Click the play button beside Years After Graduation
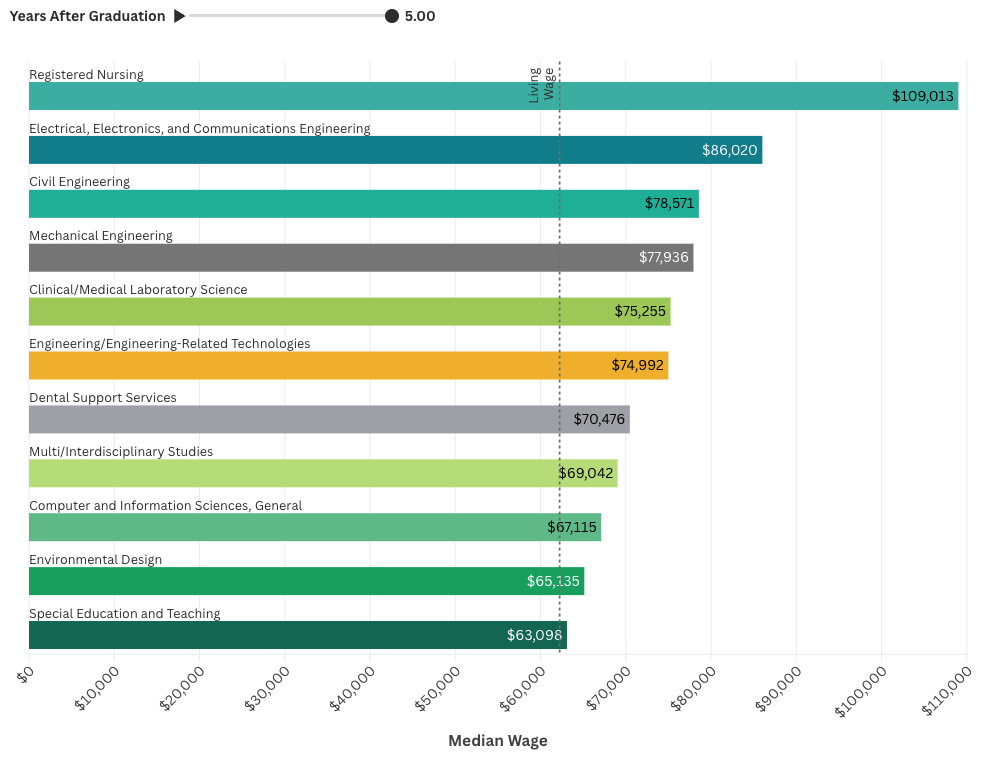Screen dimensions: 995x764 (x=180, y=16)
